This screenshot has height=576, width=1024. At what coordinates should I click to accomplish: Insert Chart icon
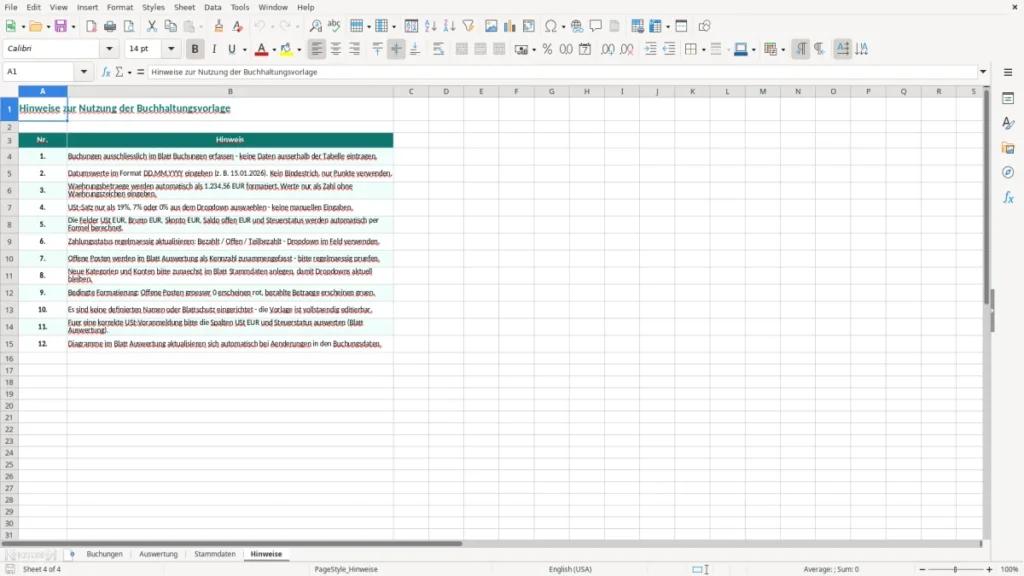point(509,26)
